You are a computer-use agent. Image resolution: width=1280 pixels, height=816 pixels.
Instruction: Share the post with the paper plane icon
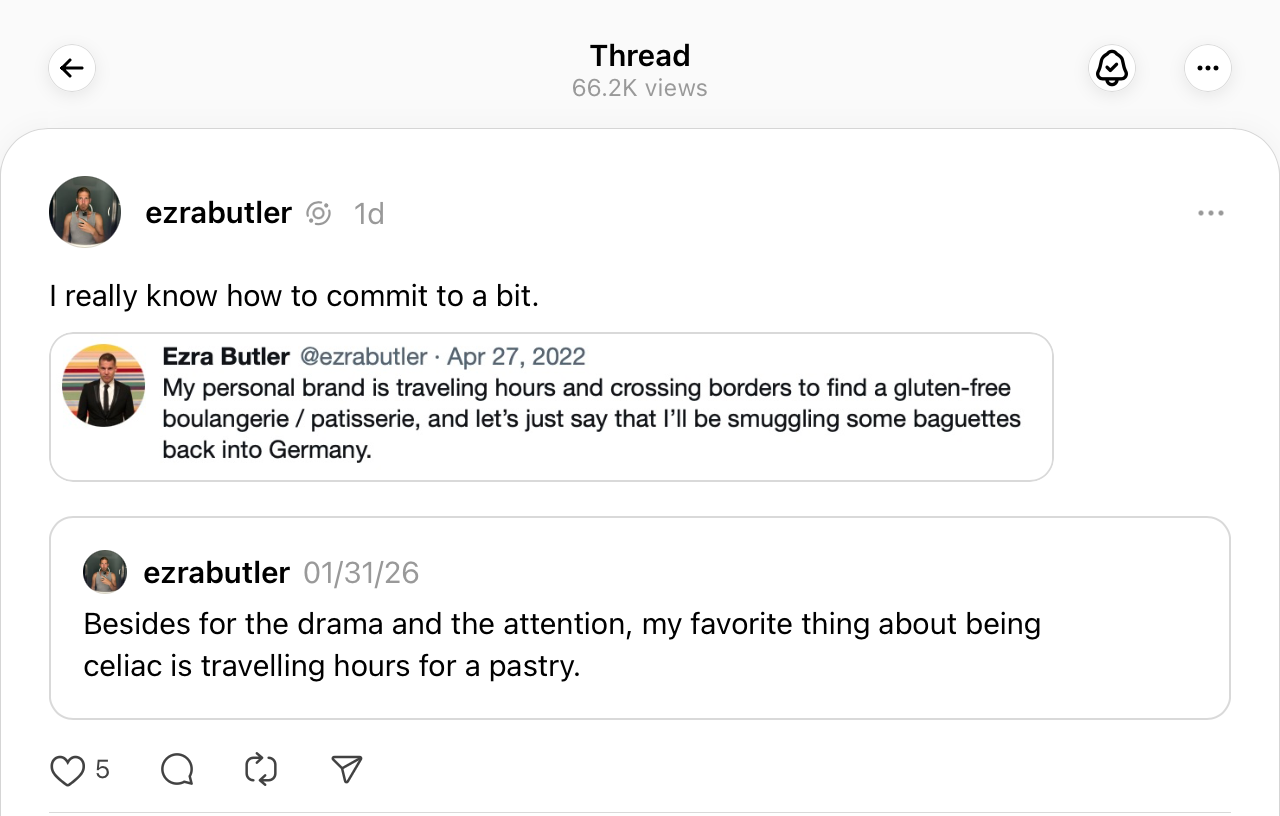coord(346,769)
